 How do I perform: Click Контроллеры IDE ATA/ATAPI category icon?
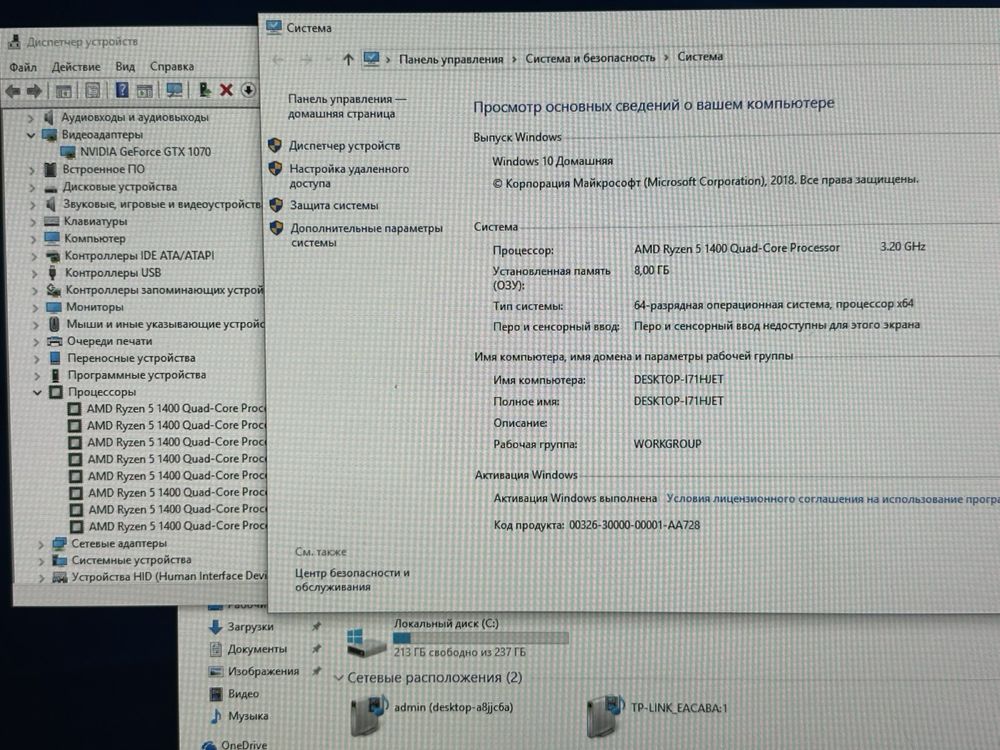(x=53, y=256)
